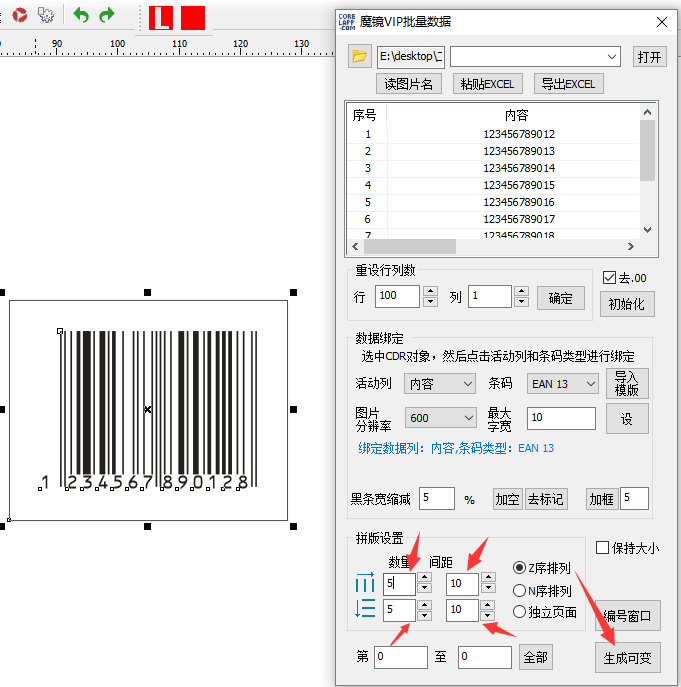Click the gears options icon in toolbar
The height and width of the screenshot is (687, 681).
[x=46, y=15]
